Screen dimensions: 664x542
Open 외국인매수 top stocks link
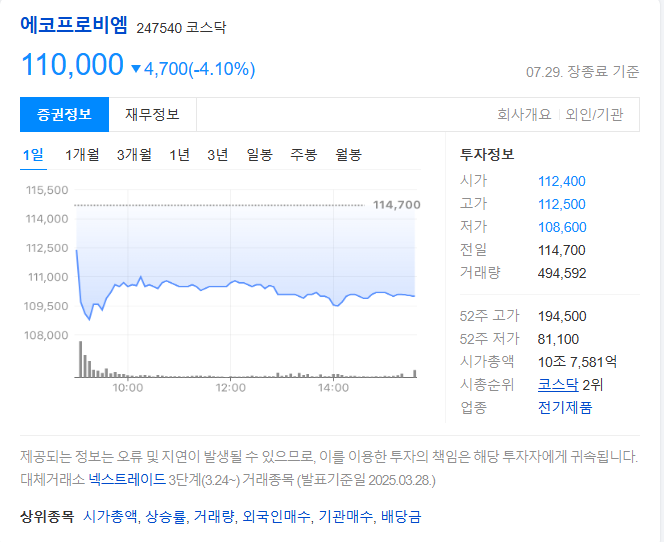coord(276,517)
